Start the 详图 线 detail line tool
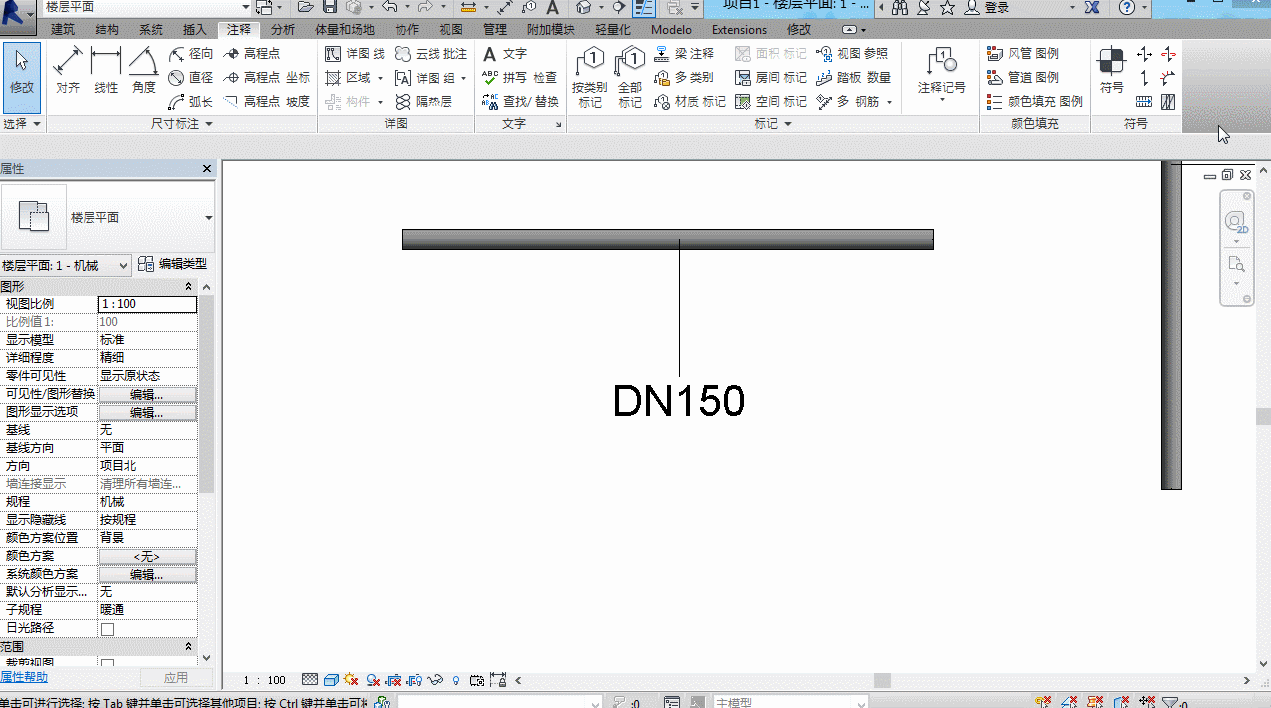This screenshot has width=1271, height=708. [x=355, y=53]
